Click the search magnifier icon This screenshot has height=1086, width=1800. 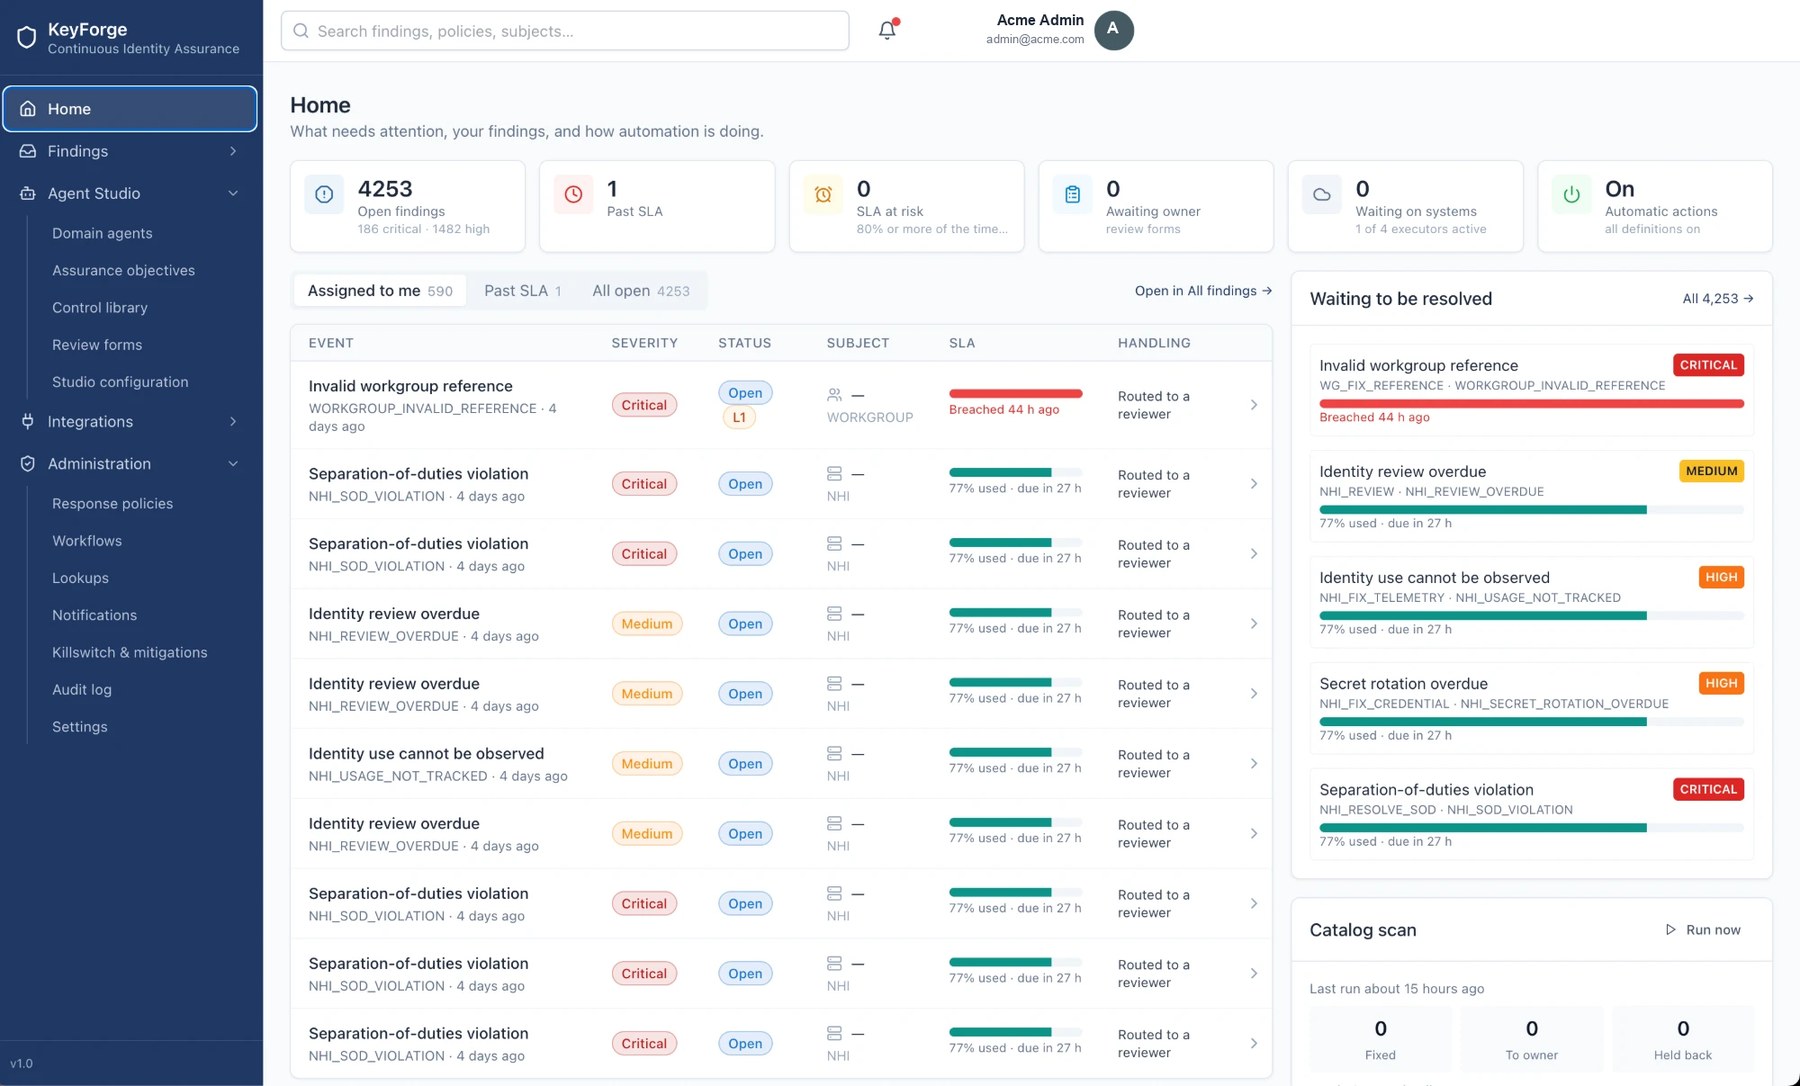pyautogui.click(x=301, y=31)
